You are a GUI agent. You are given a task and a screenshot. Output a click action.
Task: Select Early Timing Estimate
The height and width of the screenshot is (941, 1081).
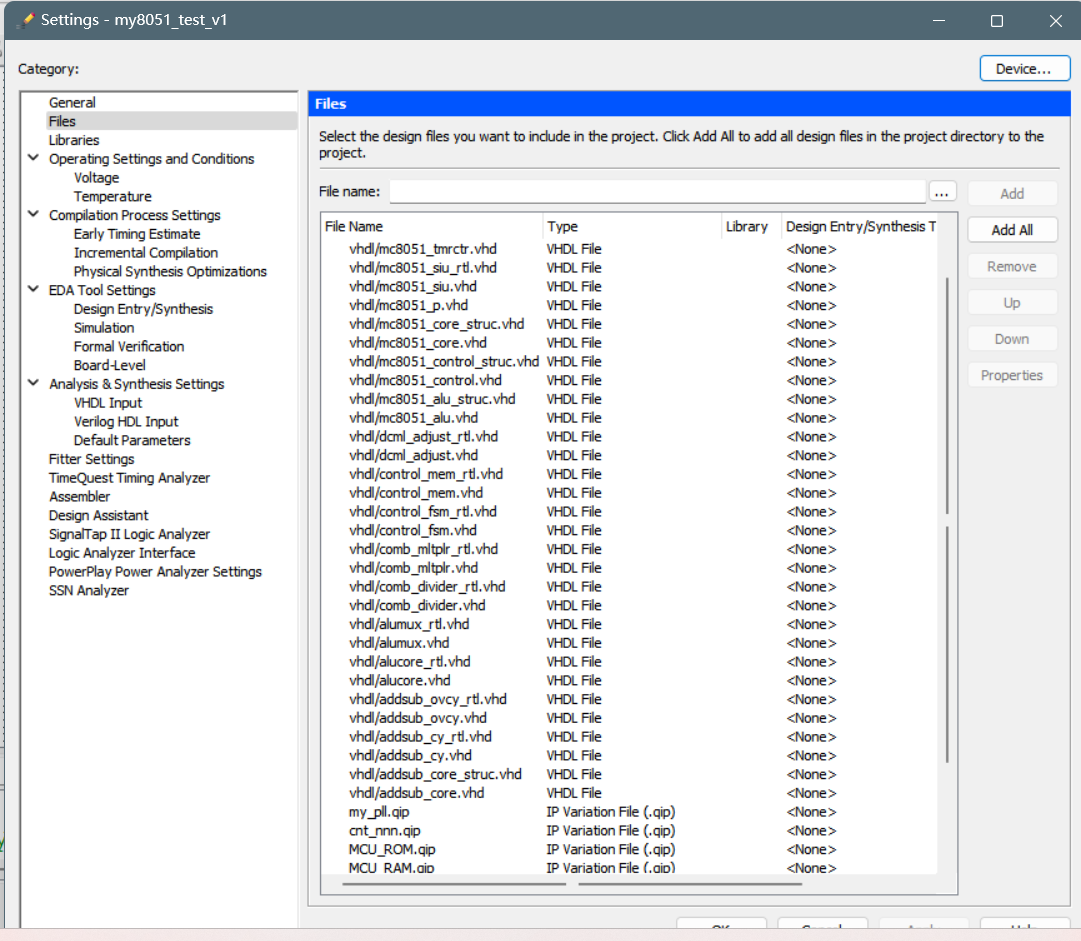[137, 234]
